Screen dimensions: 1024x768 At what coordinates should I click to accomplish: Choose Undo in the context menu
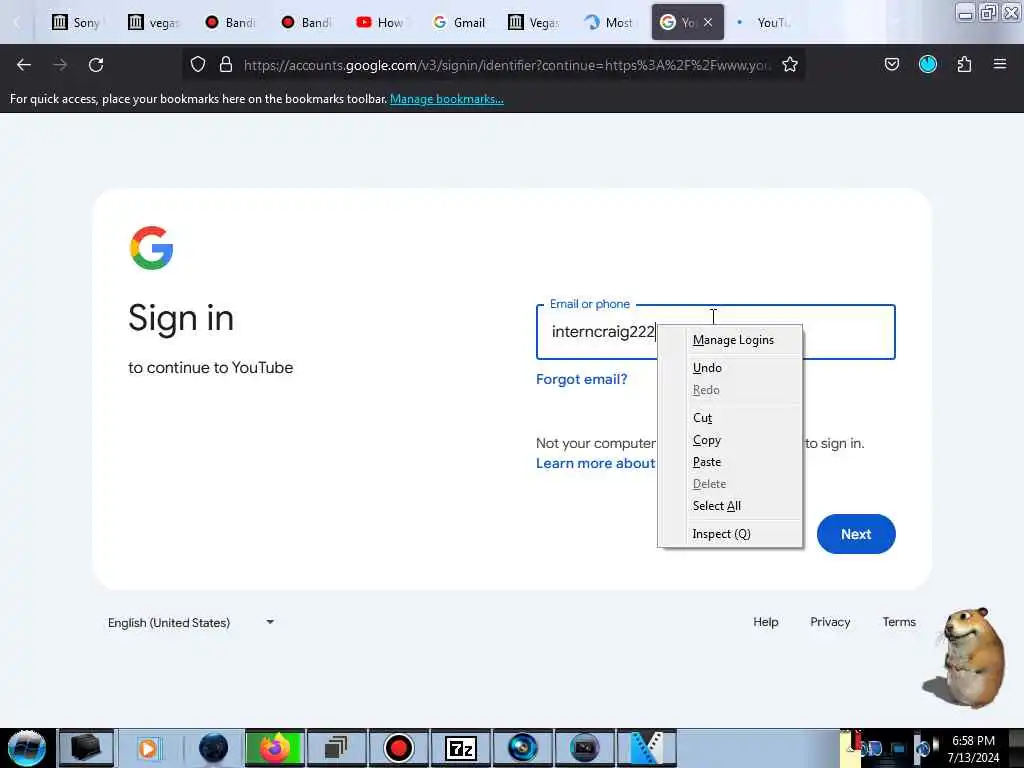[731, 368]
